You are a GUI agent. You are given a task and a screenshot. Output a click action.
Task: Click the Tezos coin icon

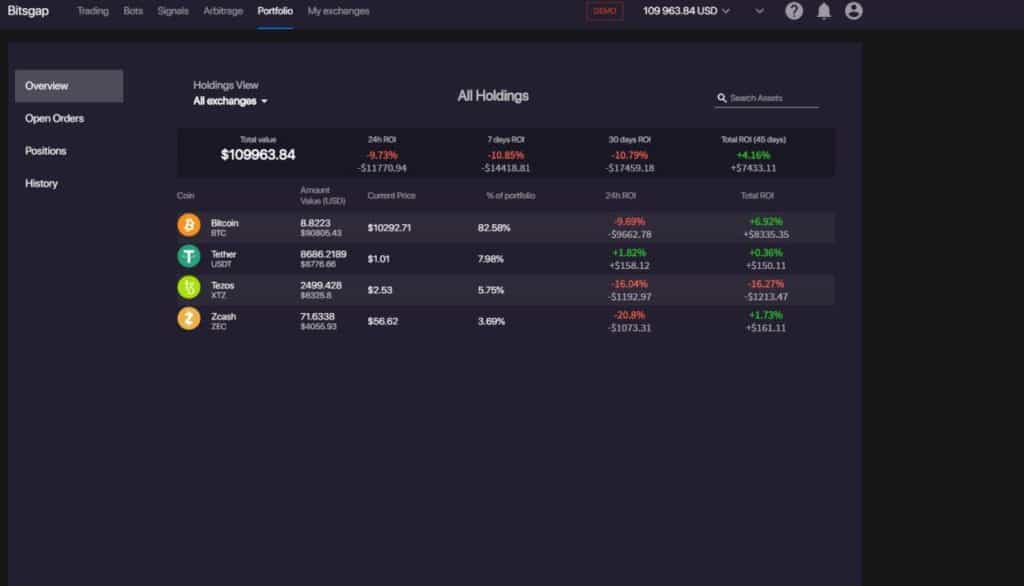click(189, 287)
